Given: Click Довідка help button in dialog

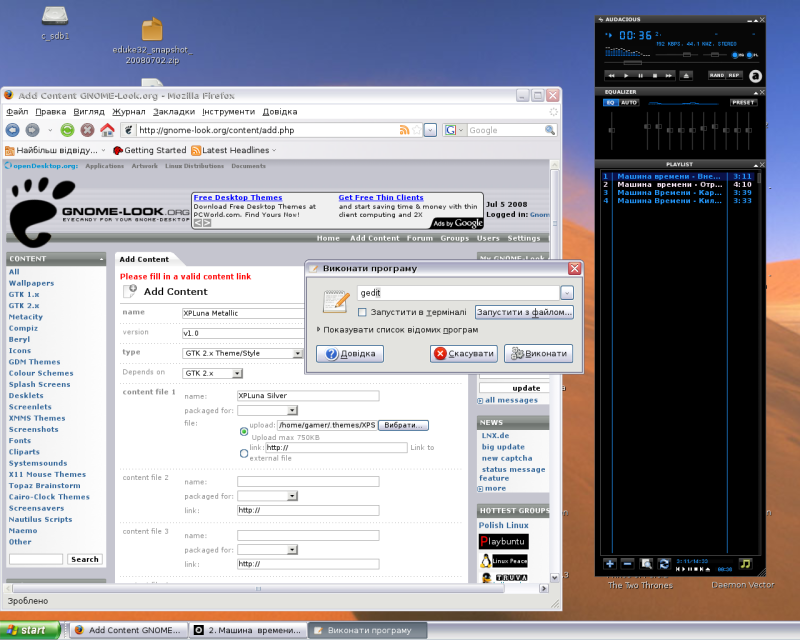Looking at the screenshot, I should click(x=350, y=353).
